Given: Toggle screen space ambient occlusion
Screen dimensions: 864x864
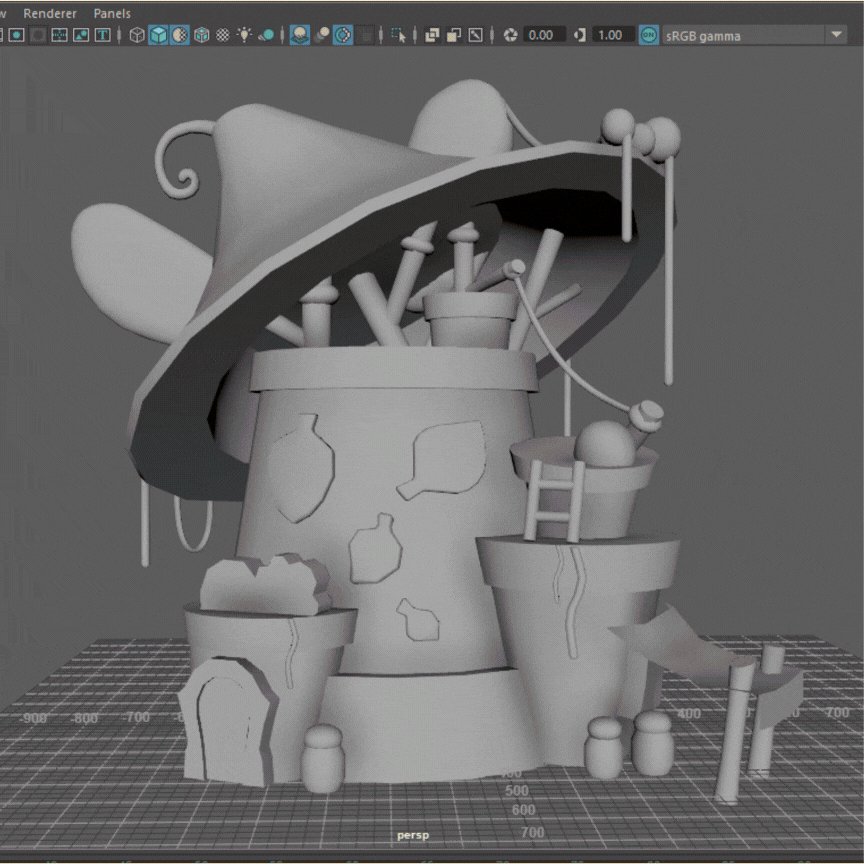Looking at the screenshot, I should point(299,35).
